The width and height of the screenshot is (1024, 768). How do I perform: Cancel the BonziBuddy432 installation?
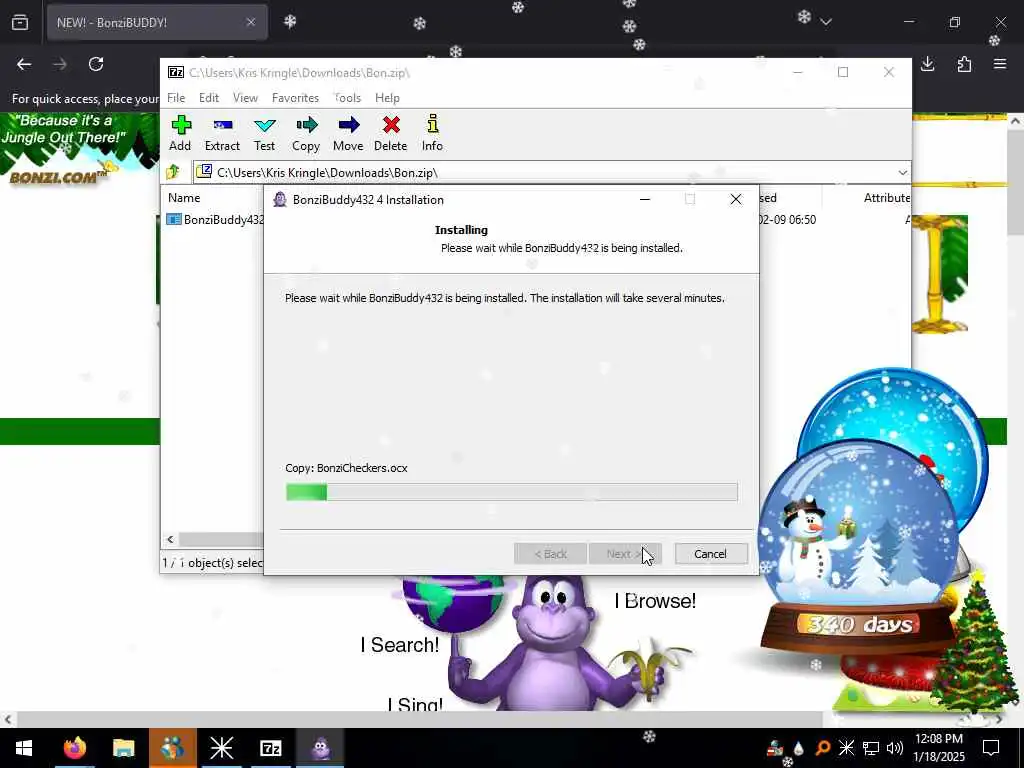pyautogui.click(x=711, y=554)
